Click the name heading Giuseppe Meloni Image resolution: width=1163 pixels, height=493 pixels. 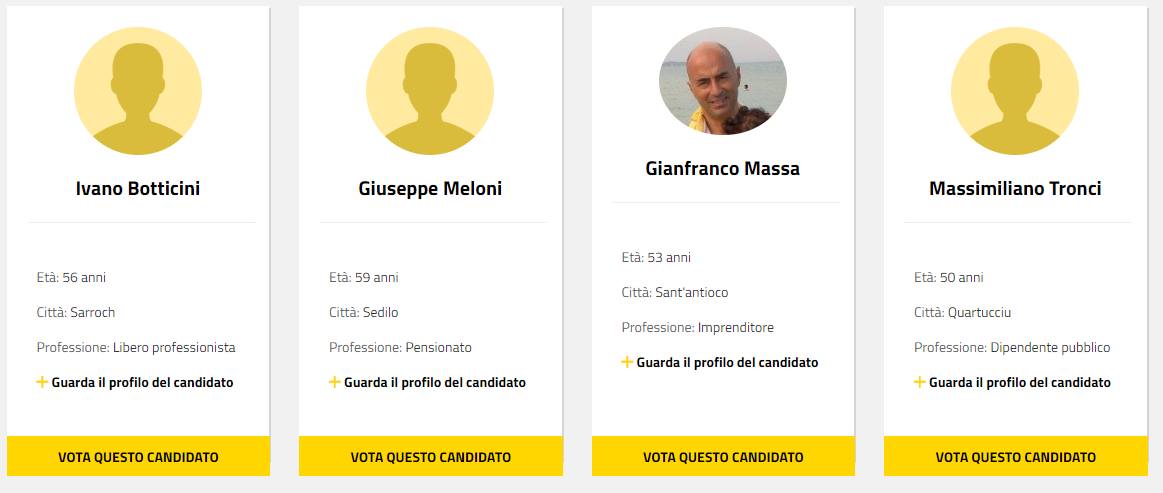pyautogui.click(x=430, y=188)
